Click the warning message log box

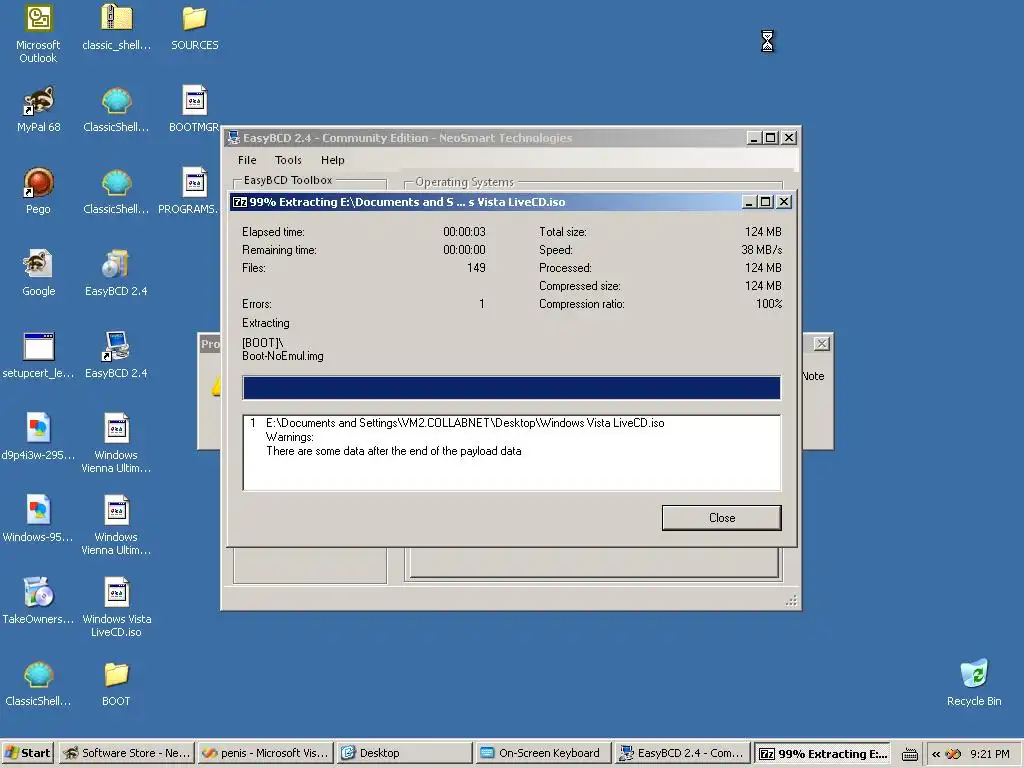click(511, 453)
